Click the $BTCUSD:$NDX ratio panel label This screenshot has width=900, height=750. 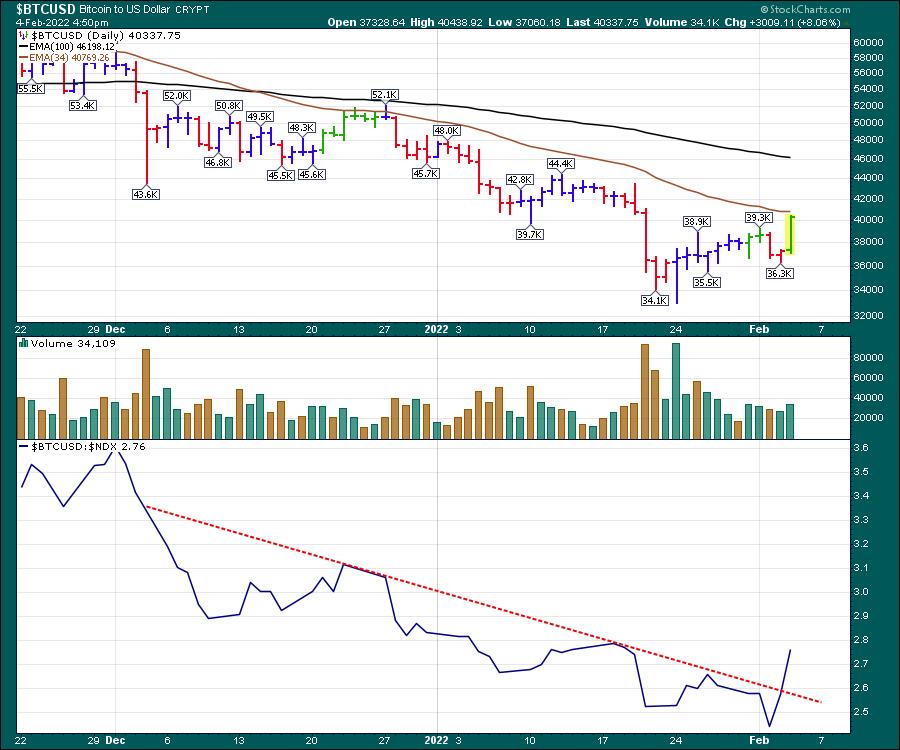pyautogui.click(x=83, y=445)
